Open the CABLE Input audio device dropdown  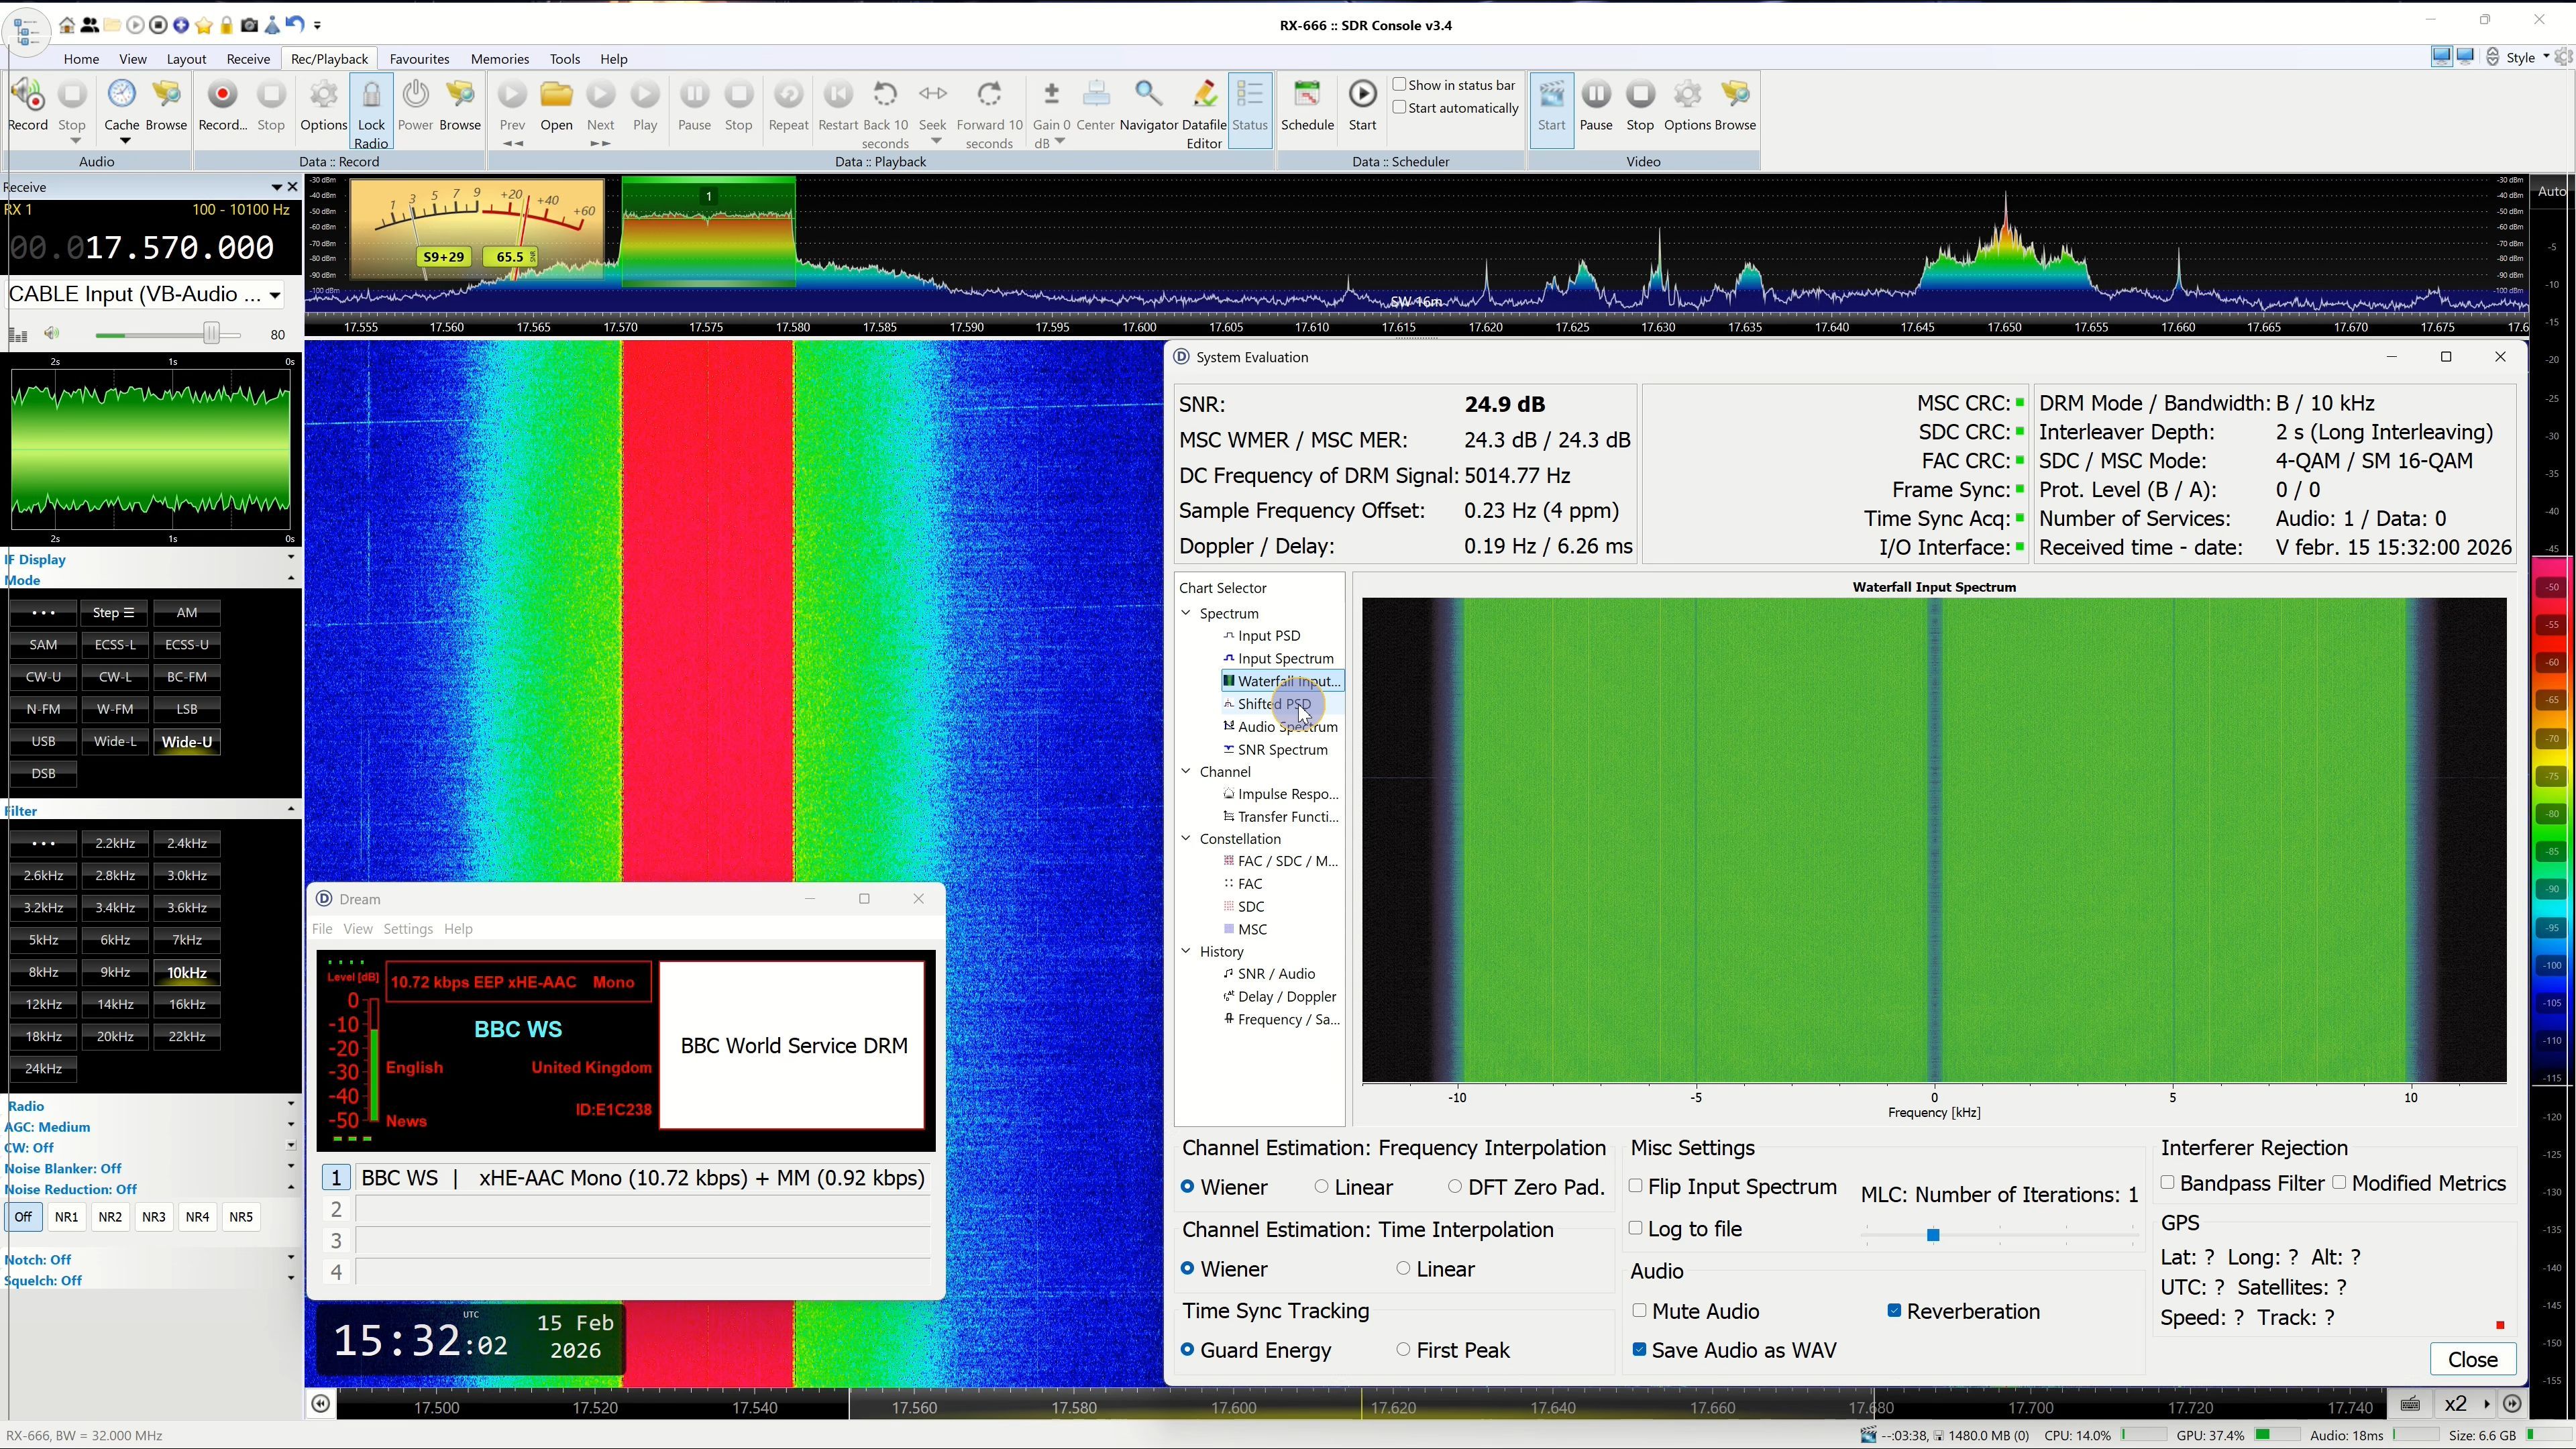coord(274,295)
